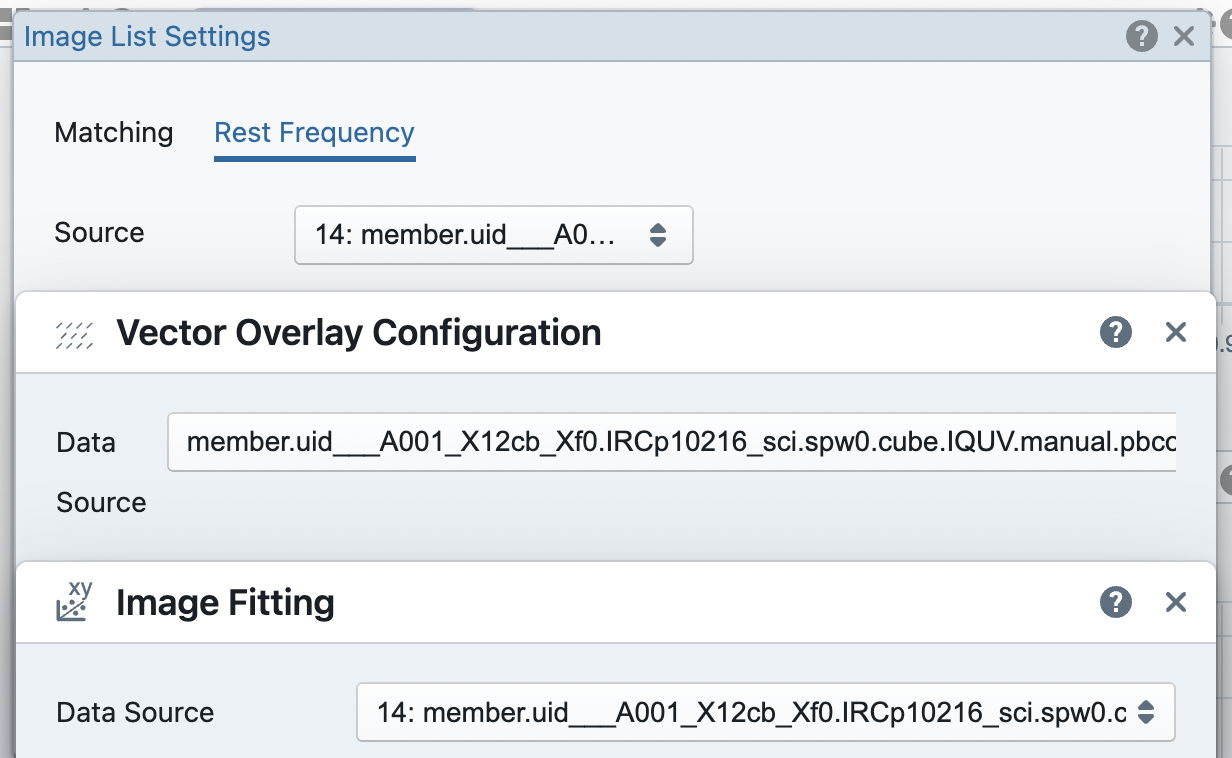This screenshot has width=1232, height=758.
Task: Click the Image List Settings title bar
Action: 600,36
